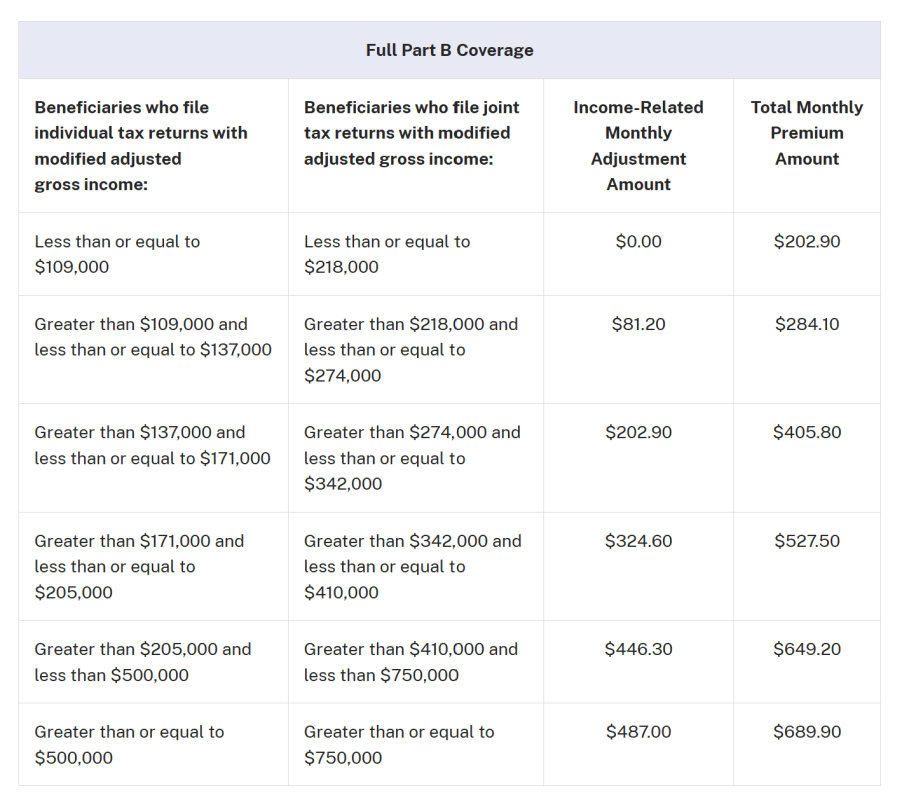
Task: Click the $81.20 adjustment amount
Action: [x=638, y=324]
